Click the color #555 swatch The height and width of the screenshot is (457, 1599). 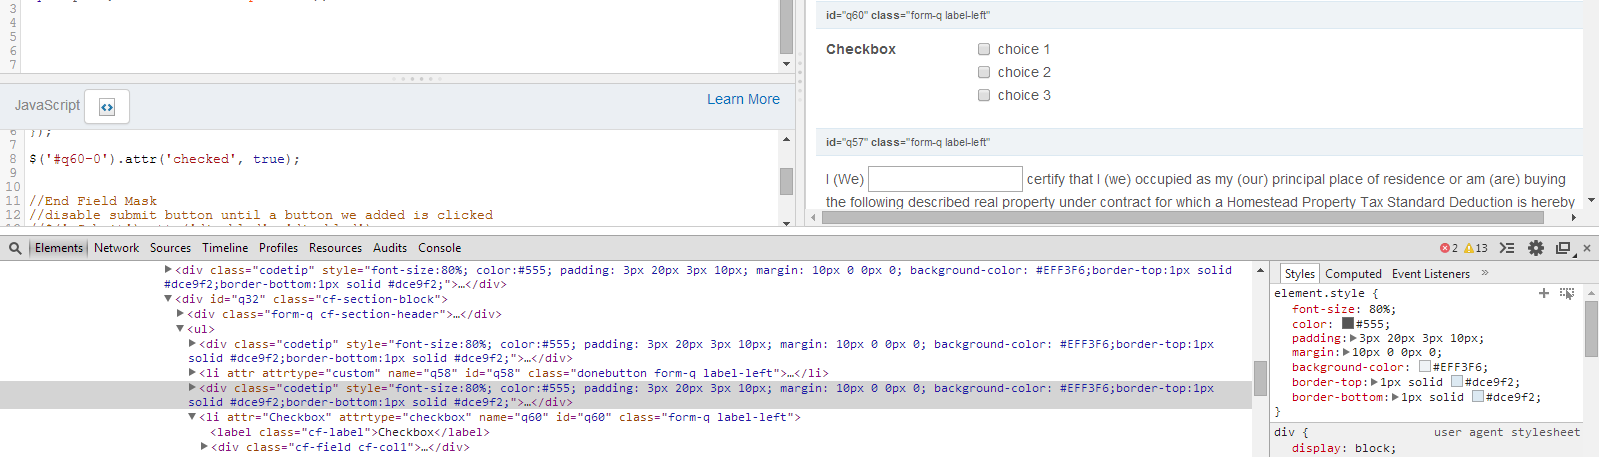tap(1347, 324)
